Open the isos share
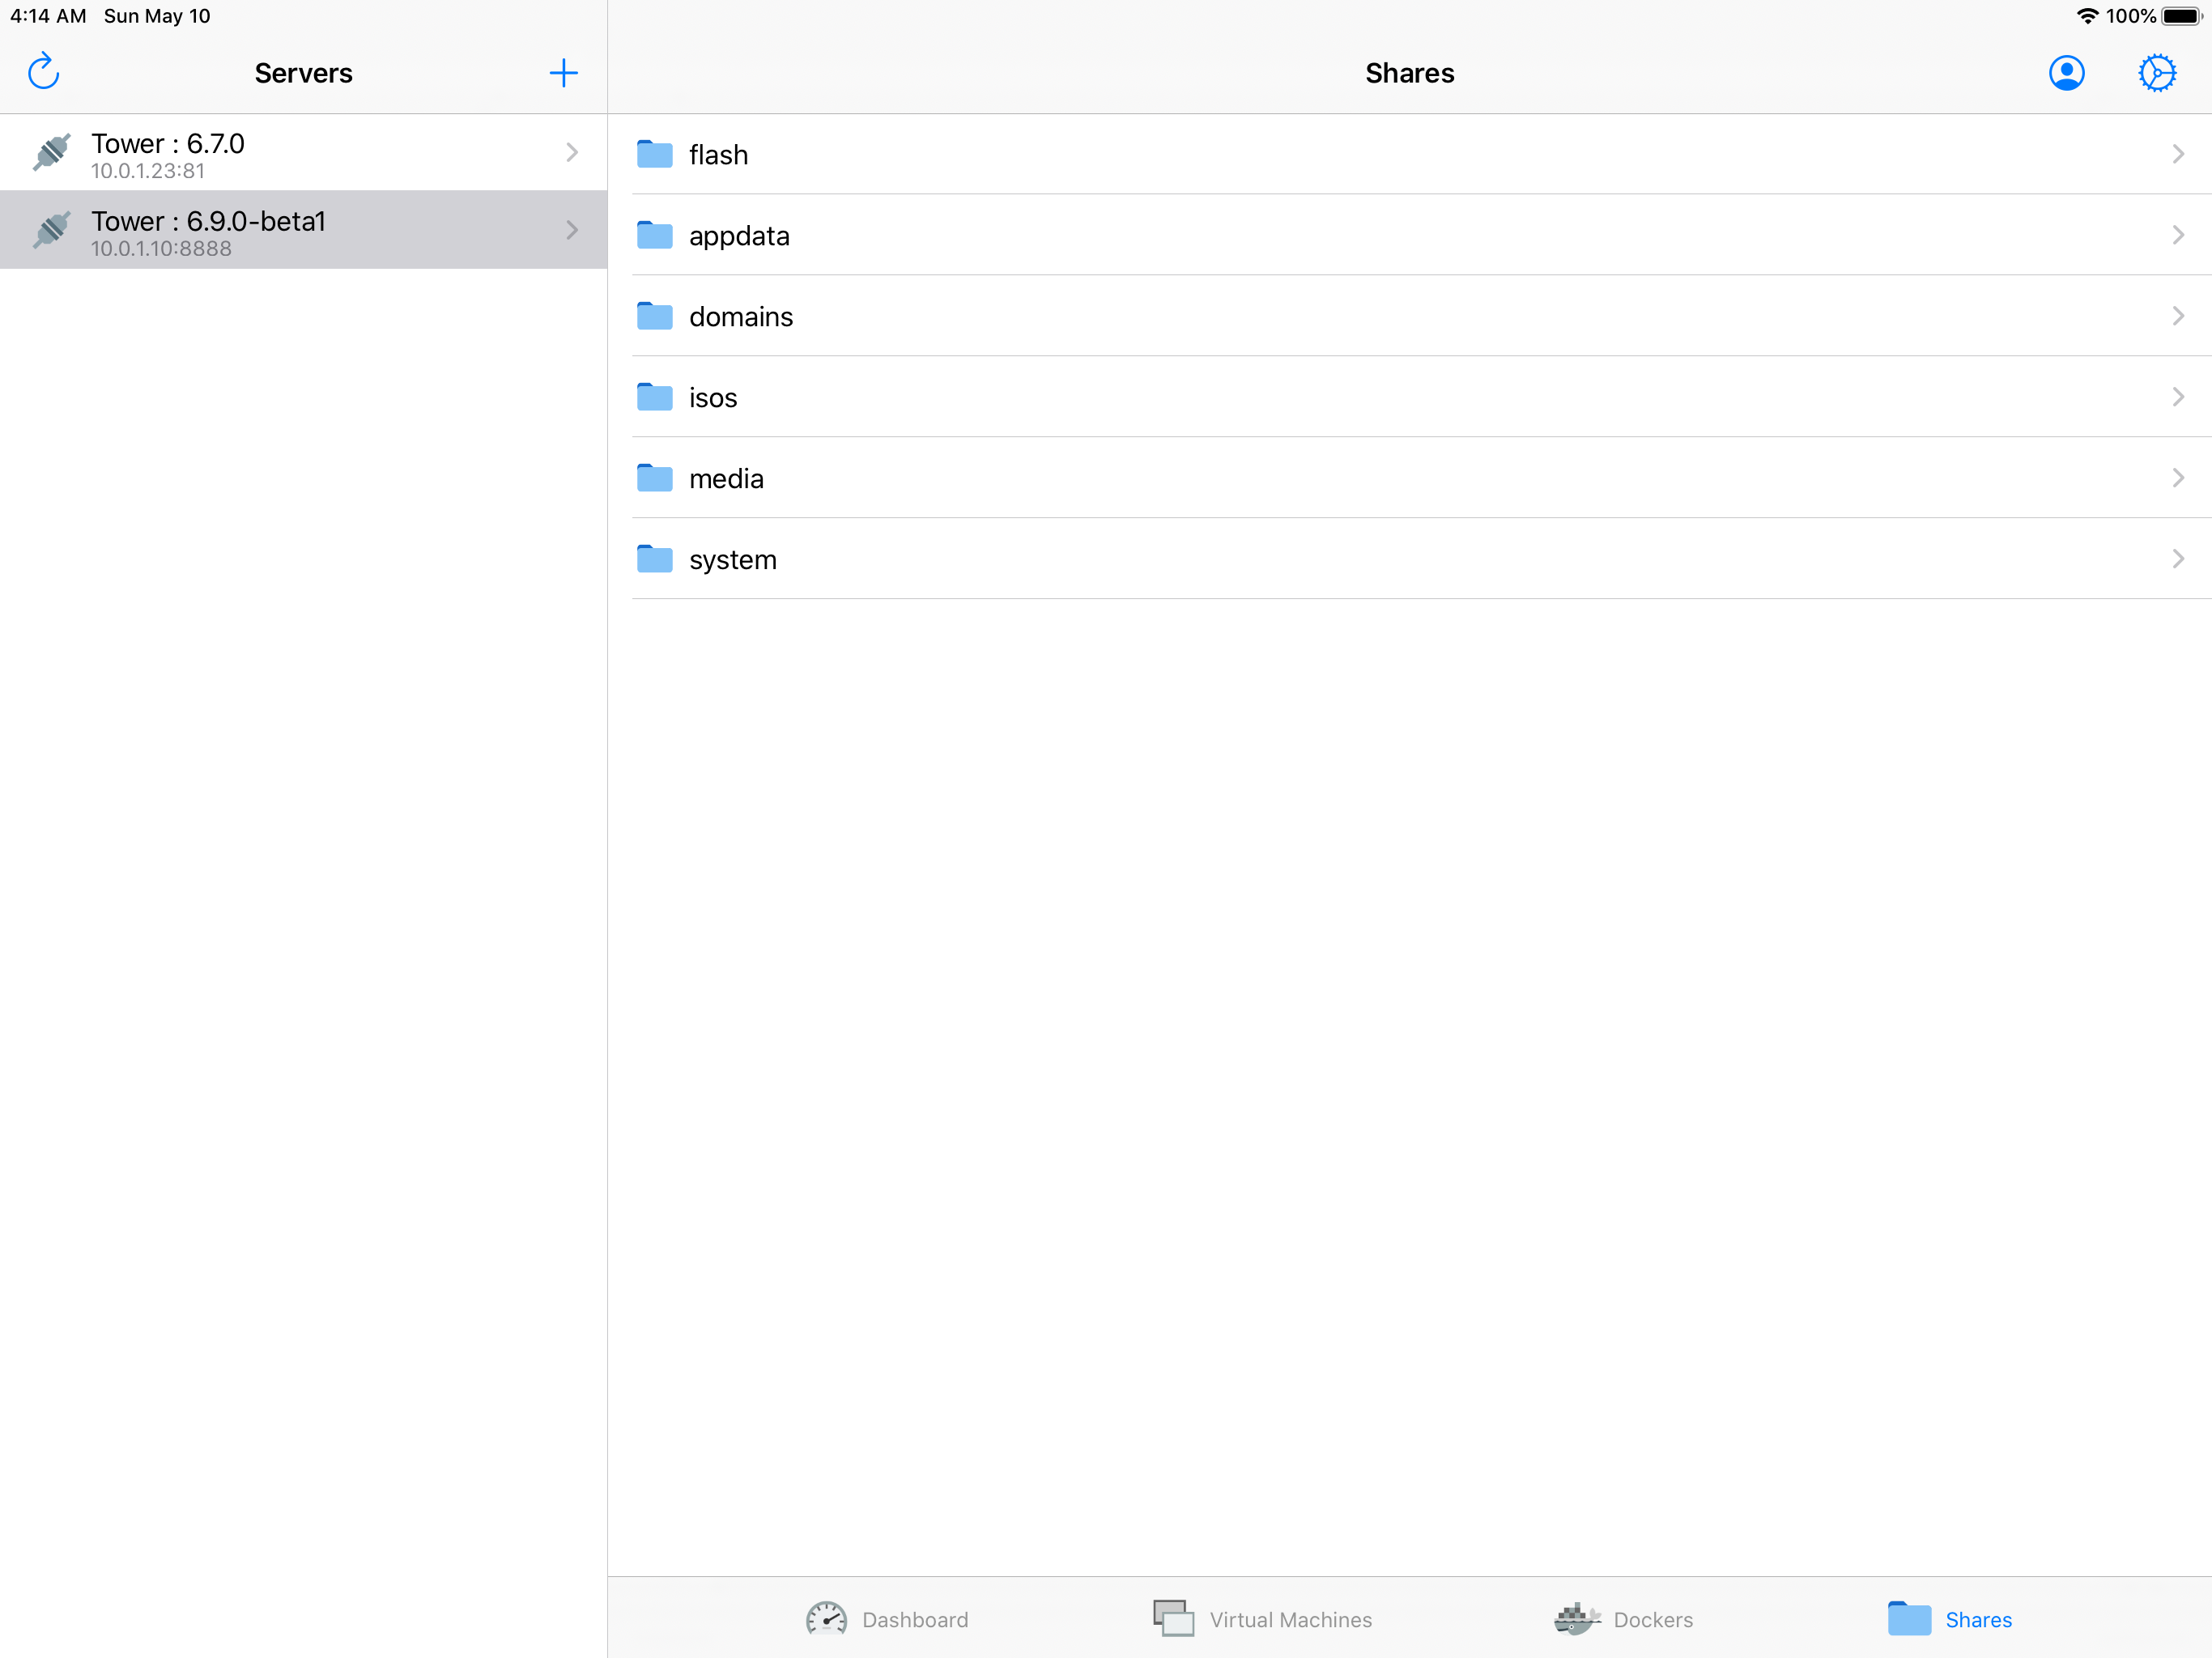 pos(713,398)
